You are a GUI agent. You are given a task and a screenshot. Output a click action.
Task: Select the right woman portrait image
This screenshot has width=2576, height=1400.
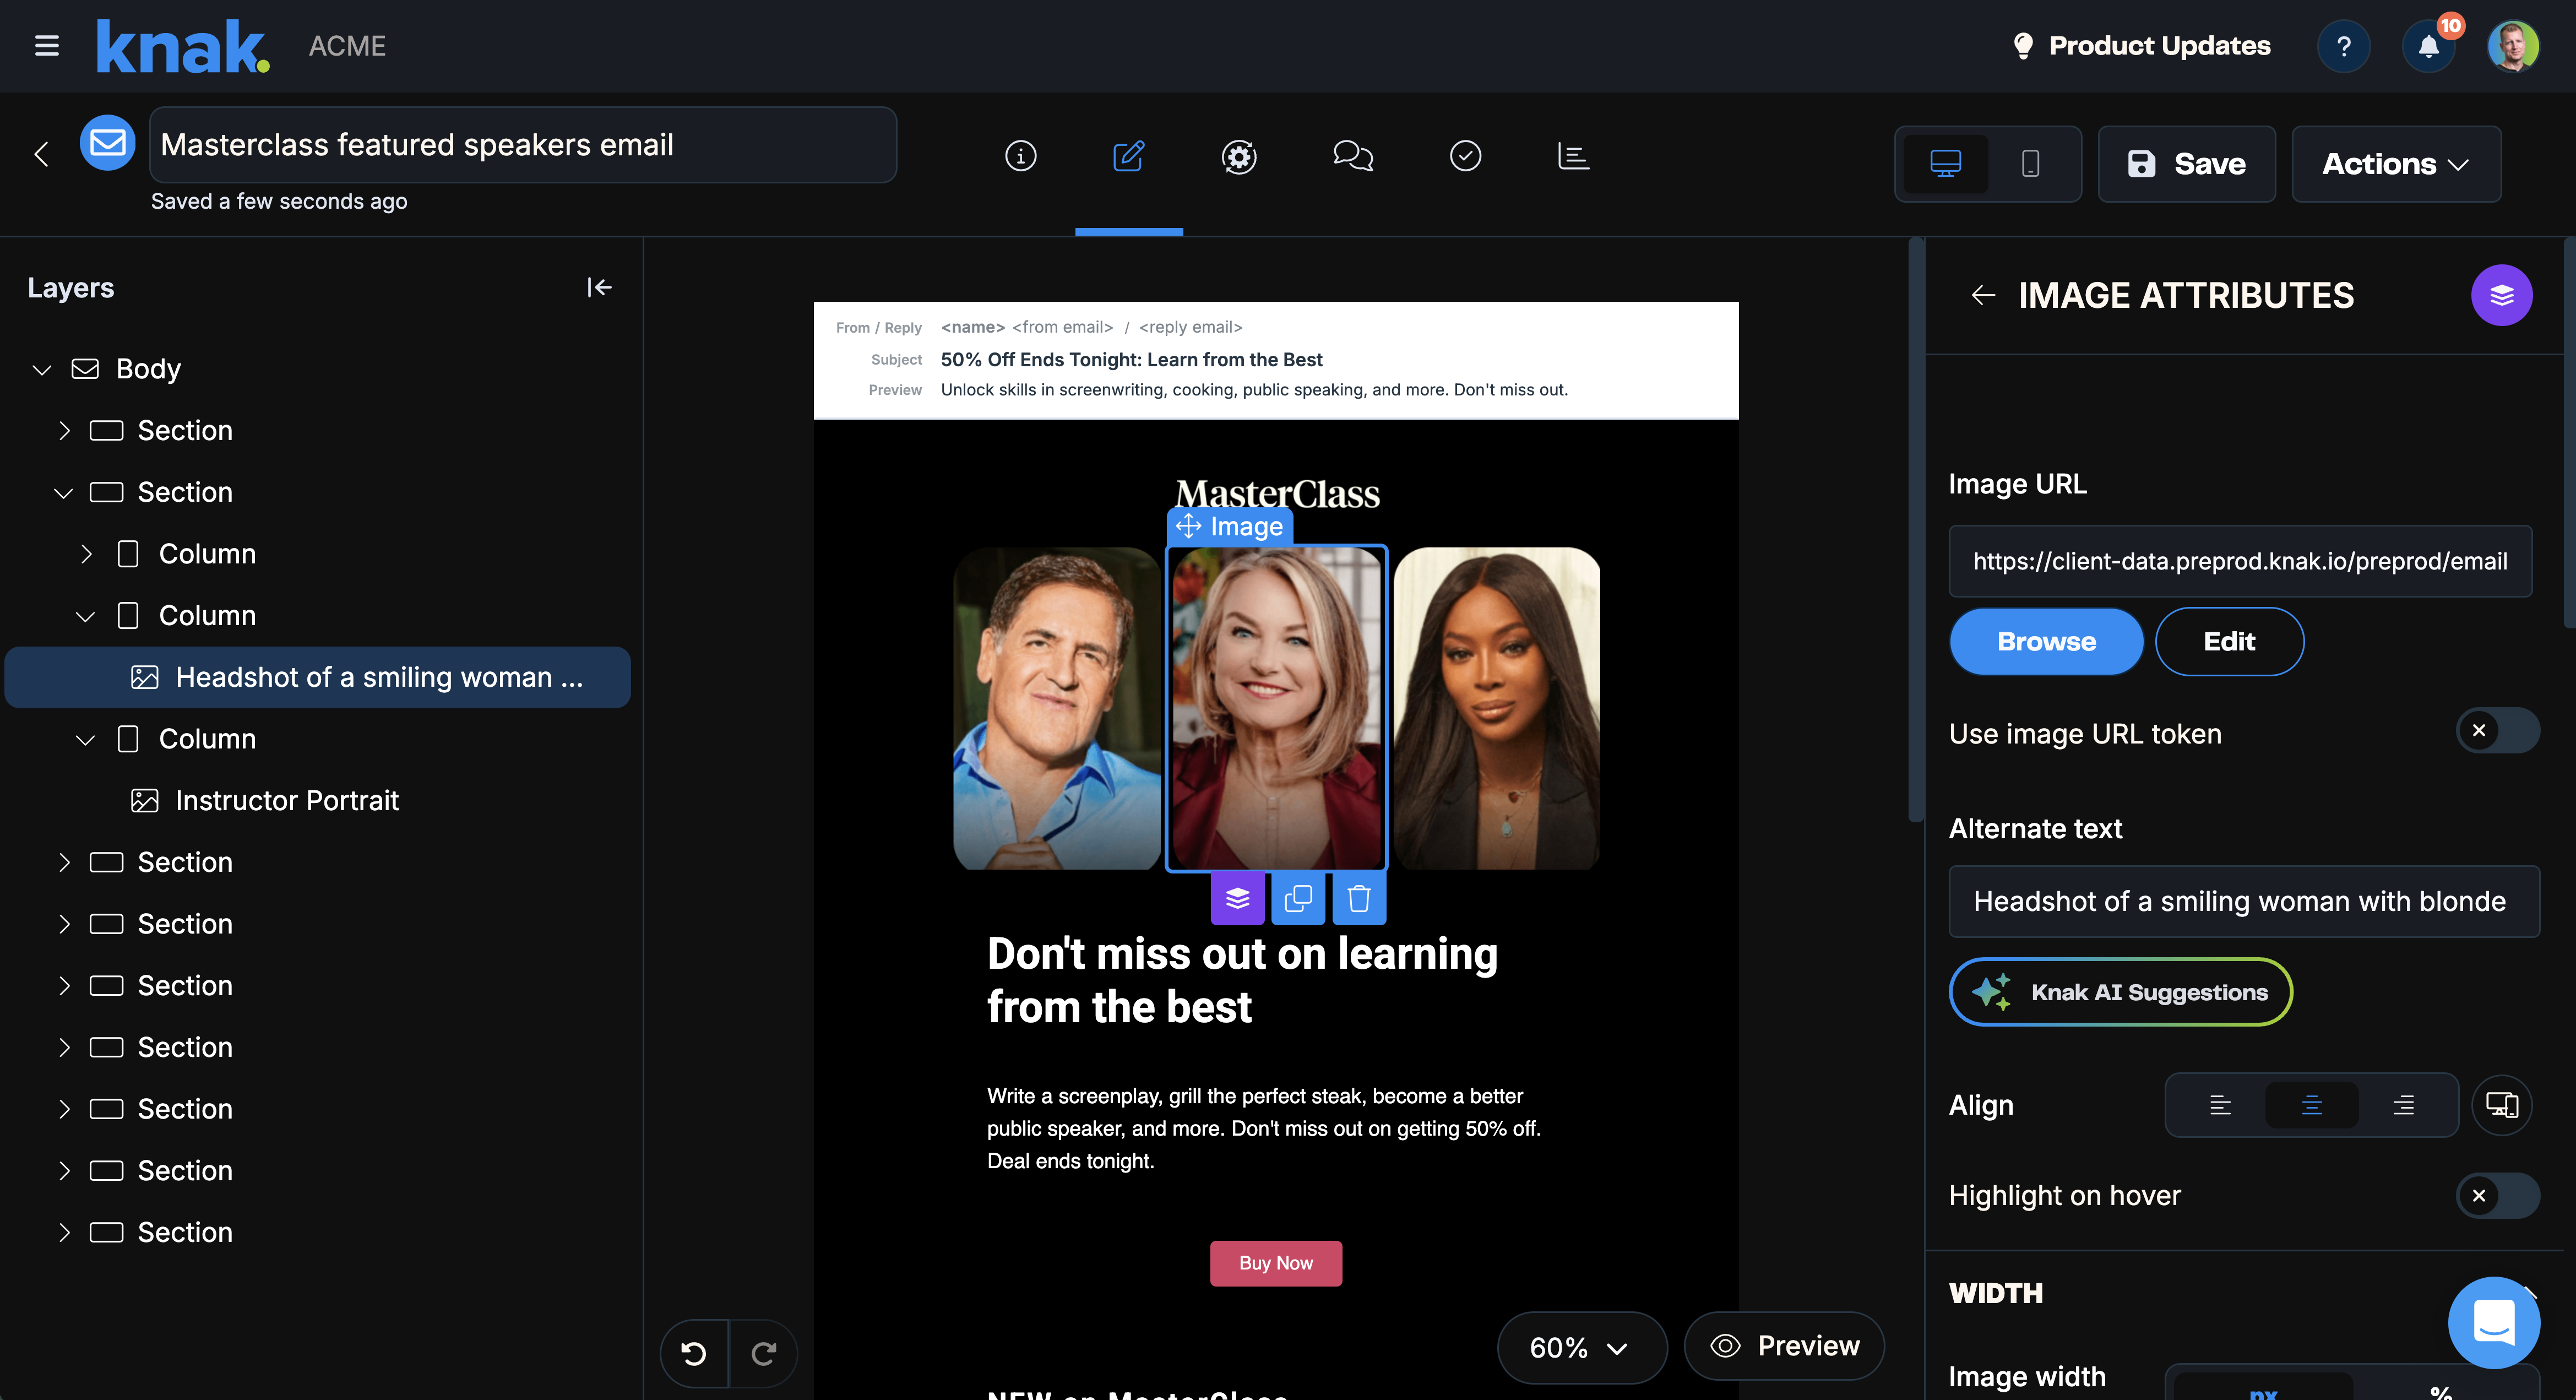(x=1497, y=708)
